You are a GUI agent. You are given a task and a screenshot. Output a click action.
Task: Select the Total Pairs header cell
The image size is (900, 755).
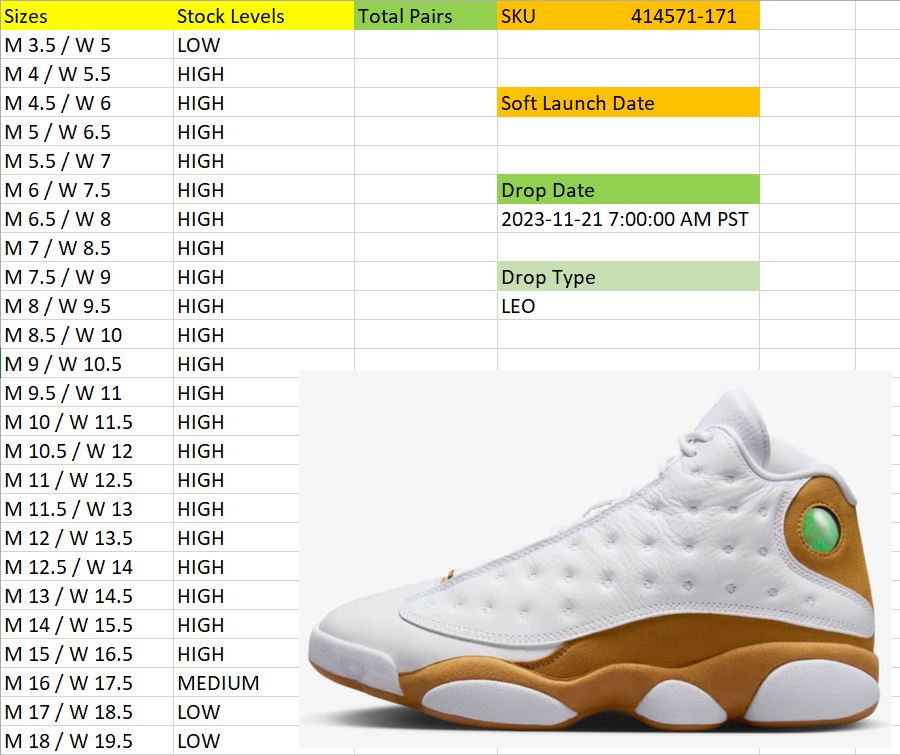pos(425,16)
